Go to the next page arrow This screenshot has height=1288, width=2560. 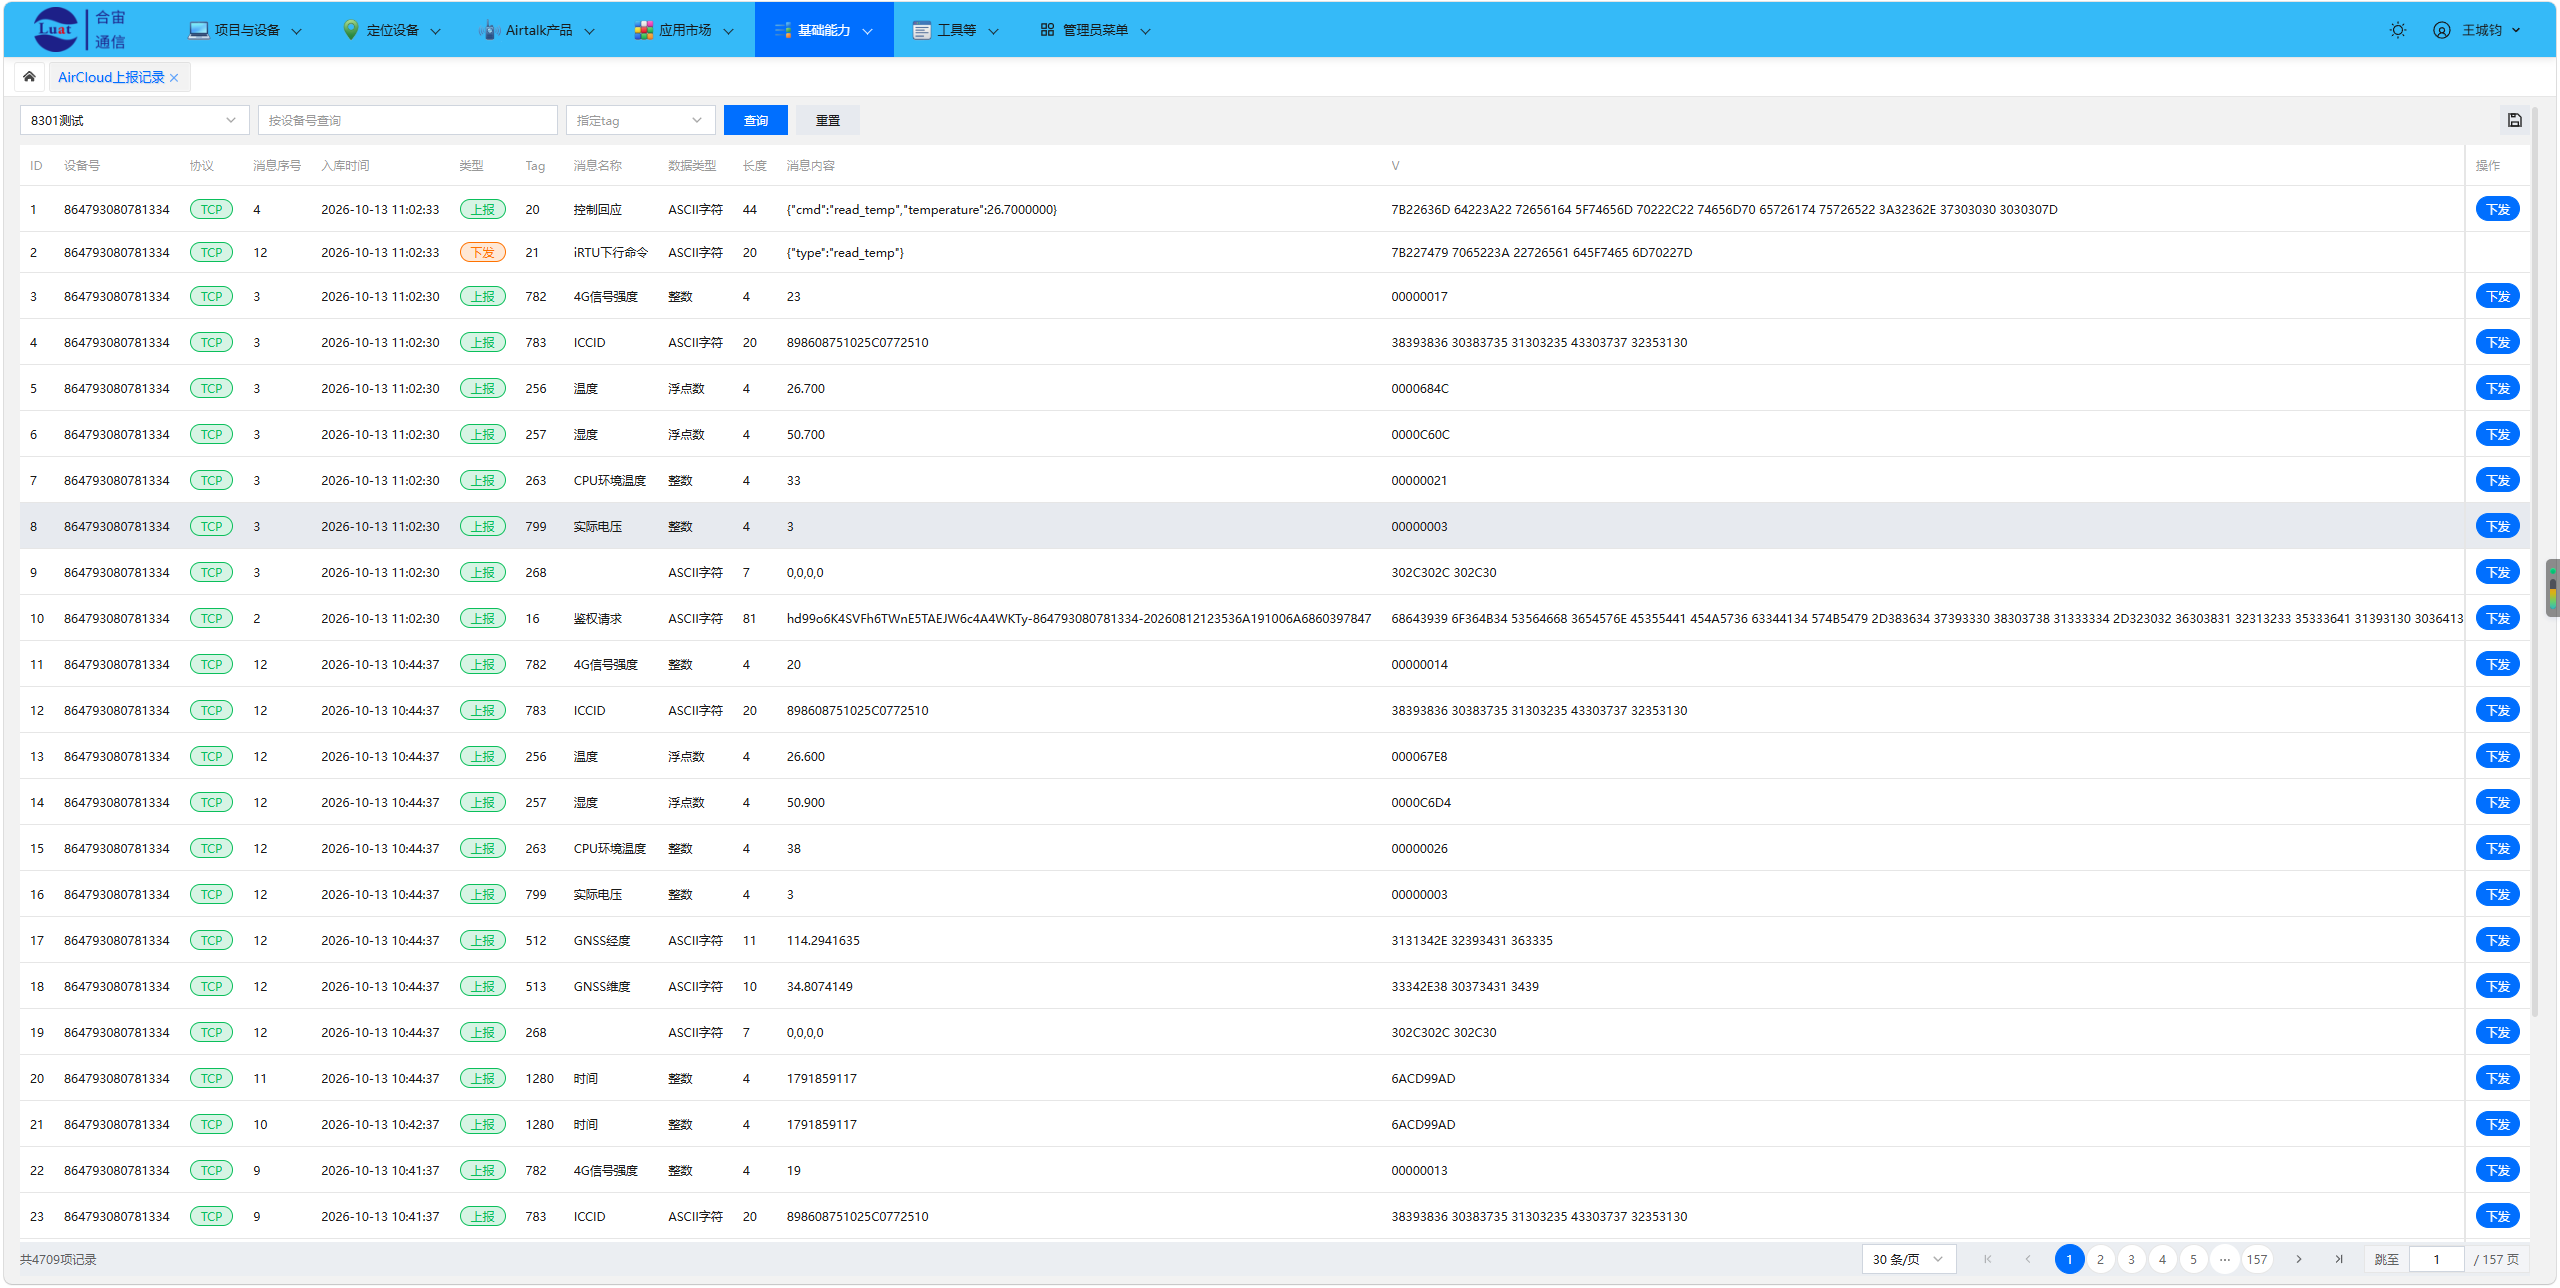2299,1259
